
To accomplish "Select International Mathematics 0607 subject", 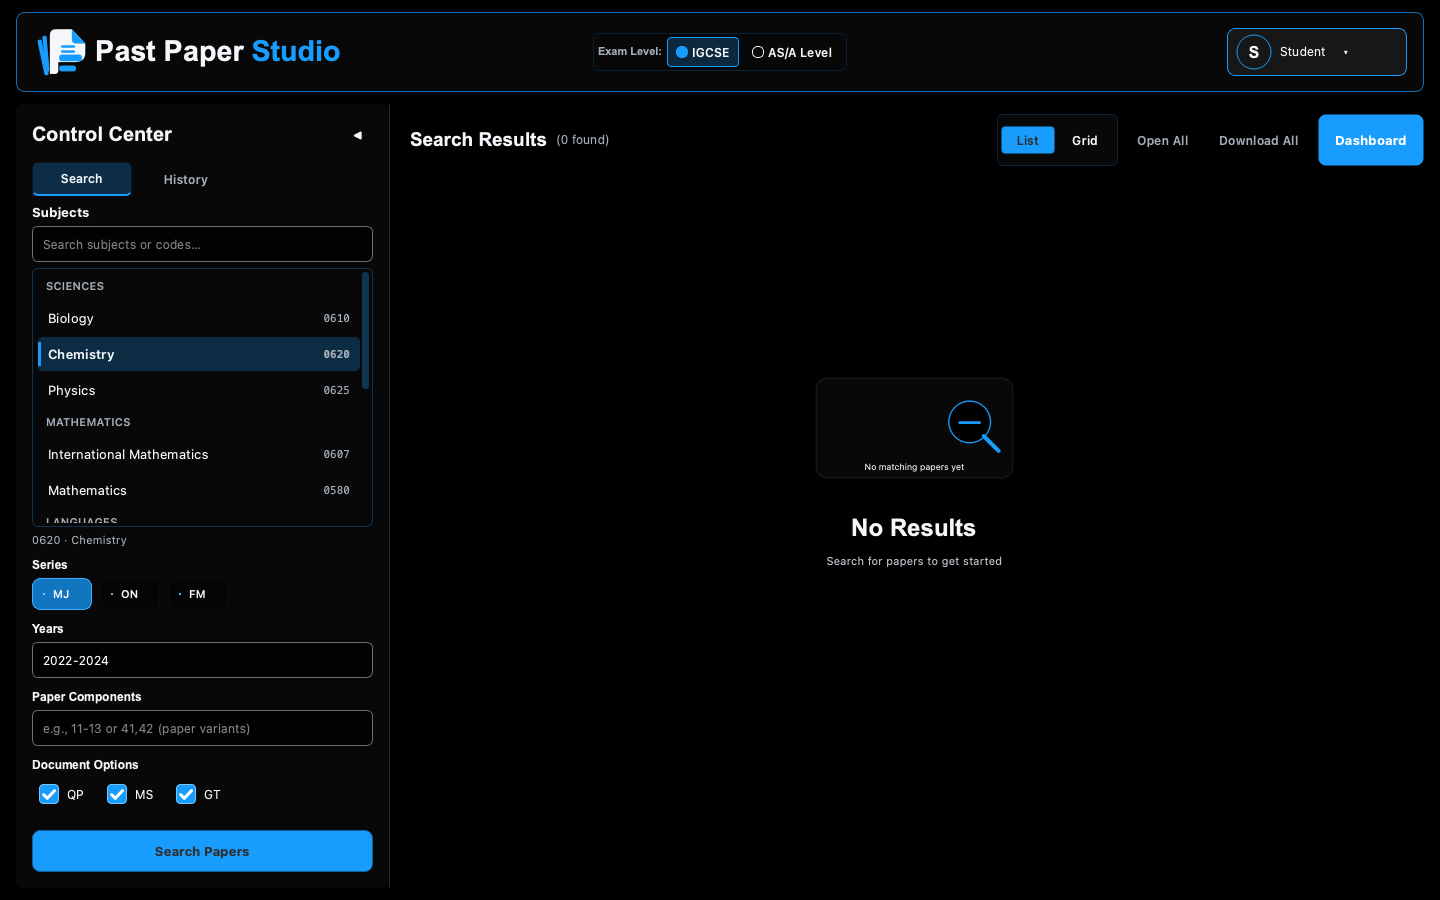I will (199, 455).
